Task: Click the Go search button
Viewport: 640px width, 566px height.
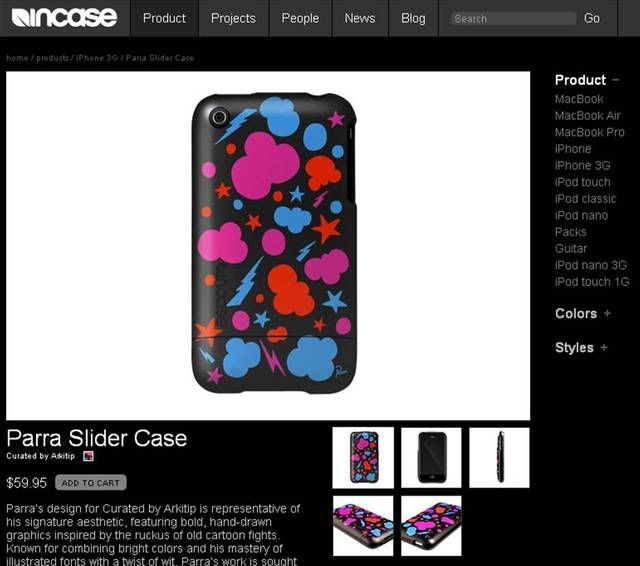Action: click(591, 18)
